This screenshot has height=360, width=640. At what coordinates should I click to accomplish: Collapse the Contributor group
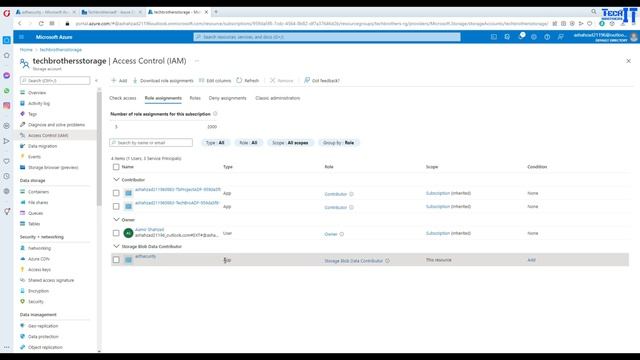[x=116, y=180]
